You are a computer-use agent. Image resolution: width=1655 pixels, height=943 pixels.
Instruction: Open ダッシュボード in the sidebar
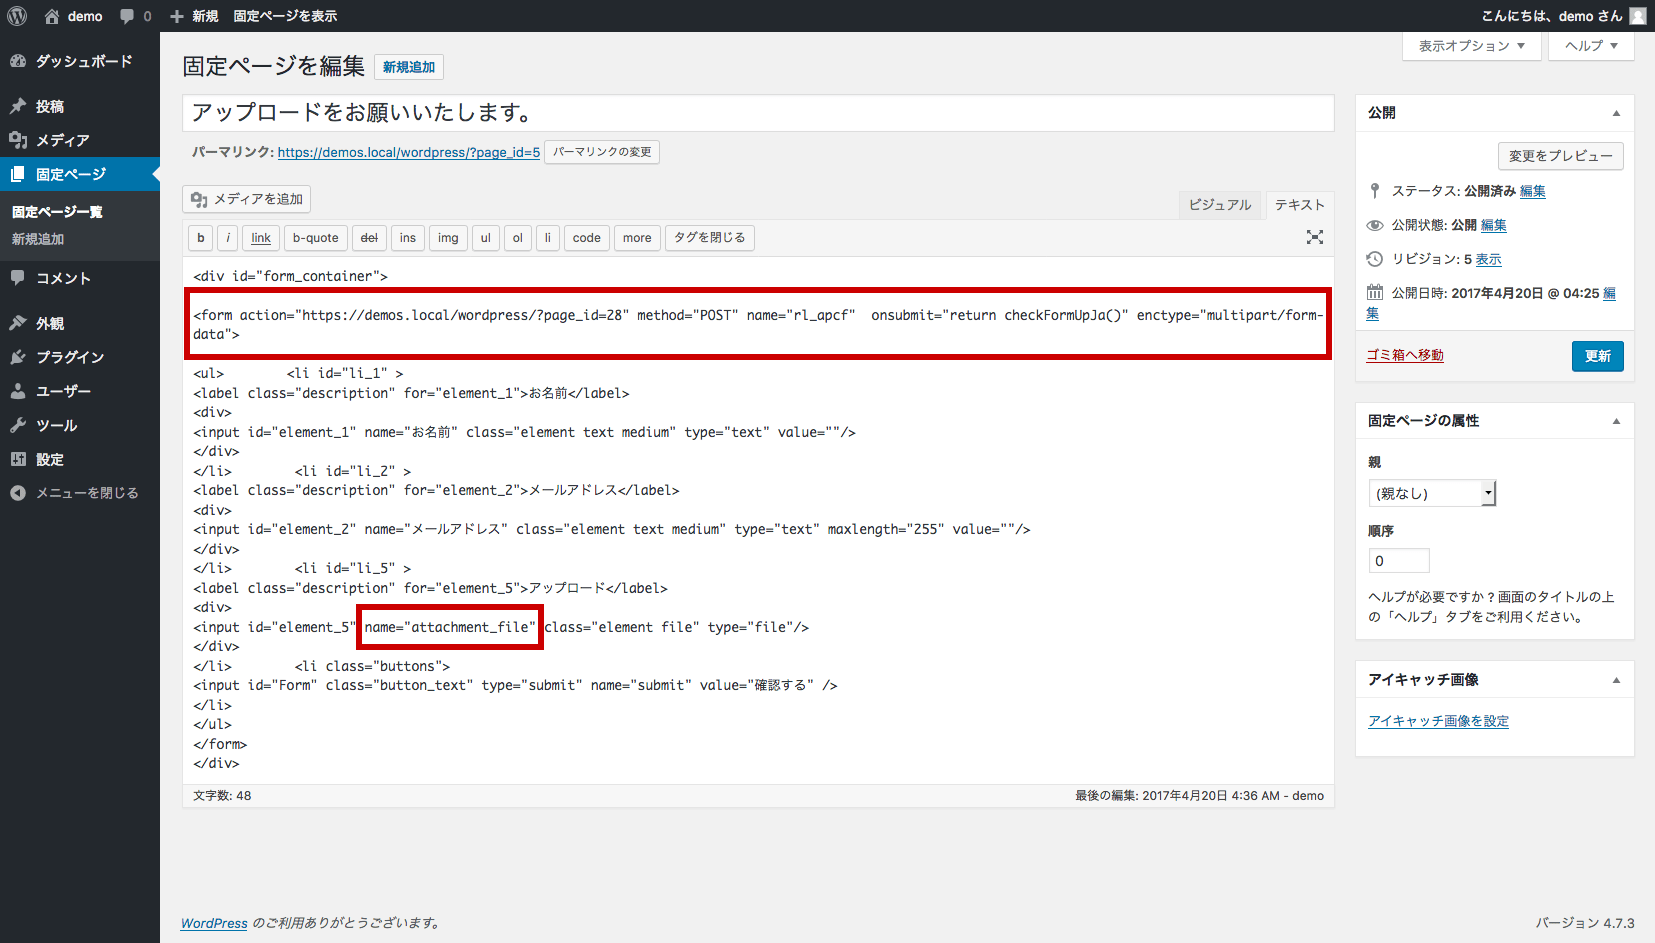tap(80, 61)
